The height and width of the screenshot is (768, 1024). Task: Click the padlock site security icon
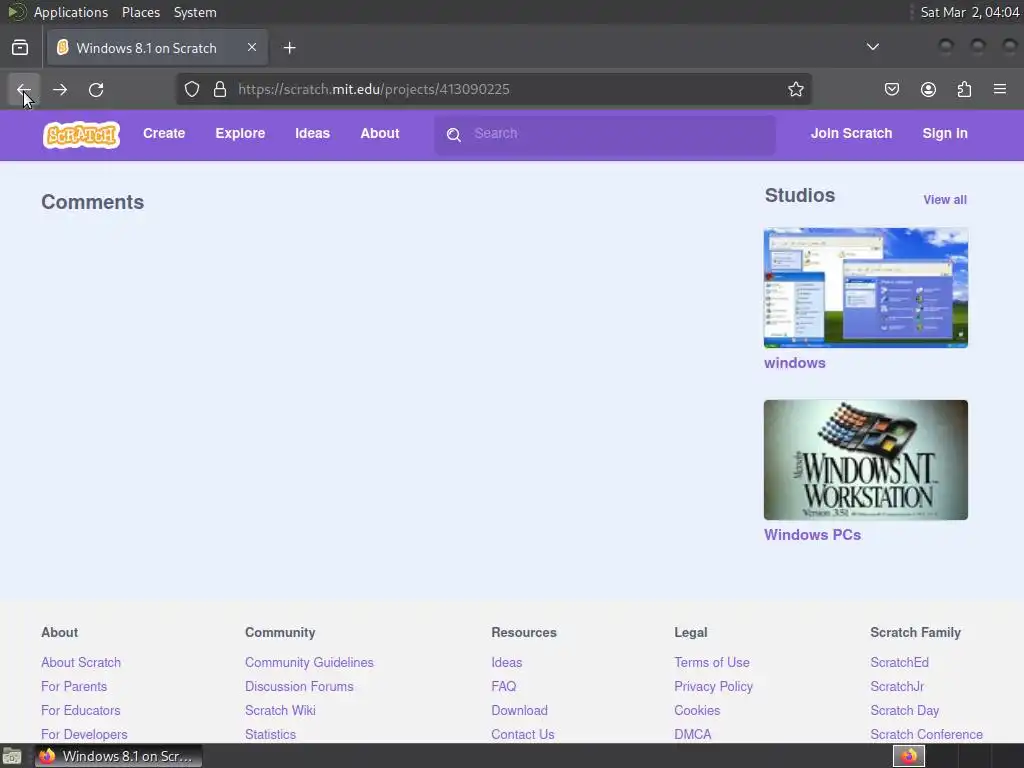[x=220, y=89]
